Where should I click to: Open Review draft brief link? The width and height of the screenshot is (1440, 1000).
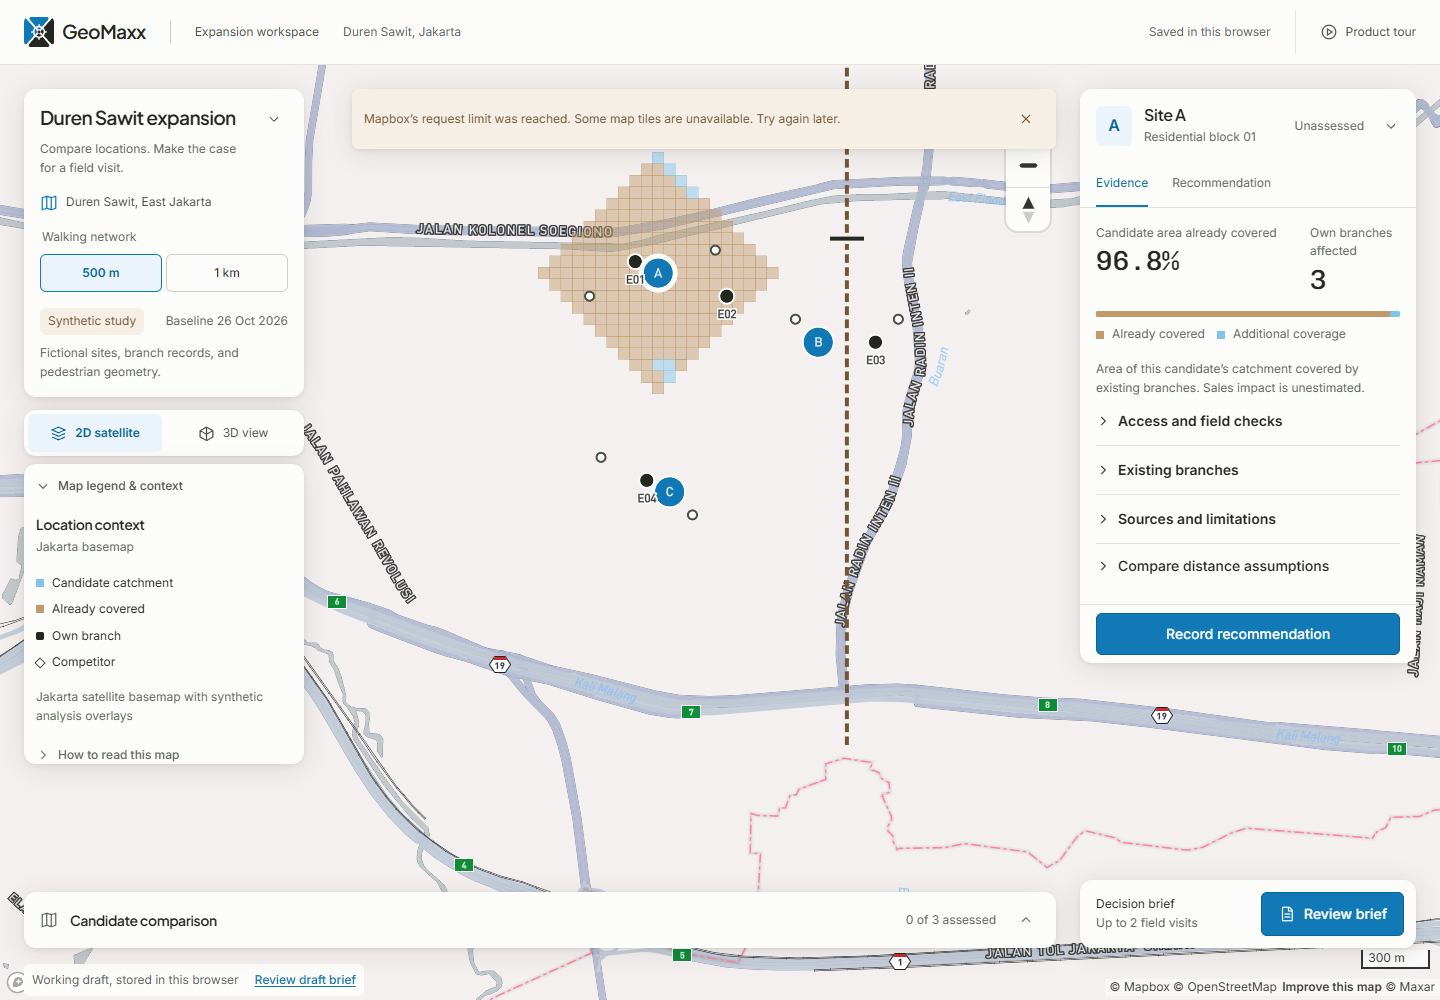[305, 980]
